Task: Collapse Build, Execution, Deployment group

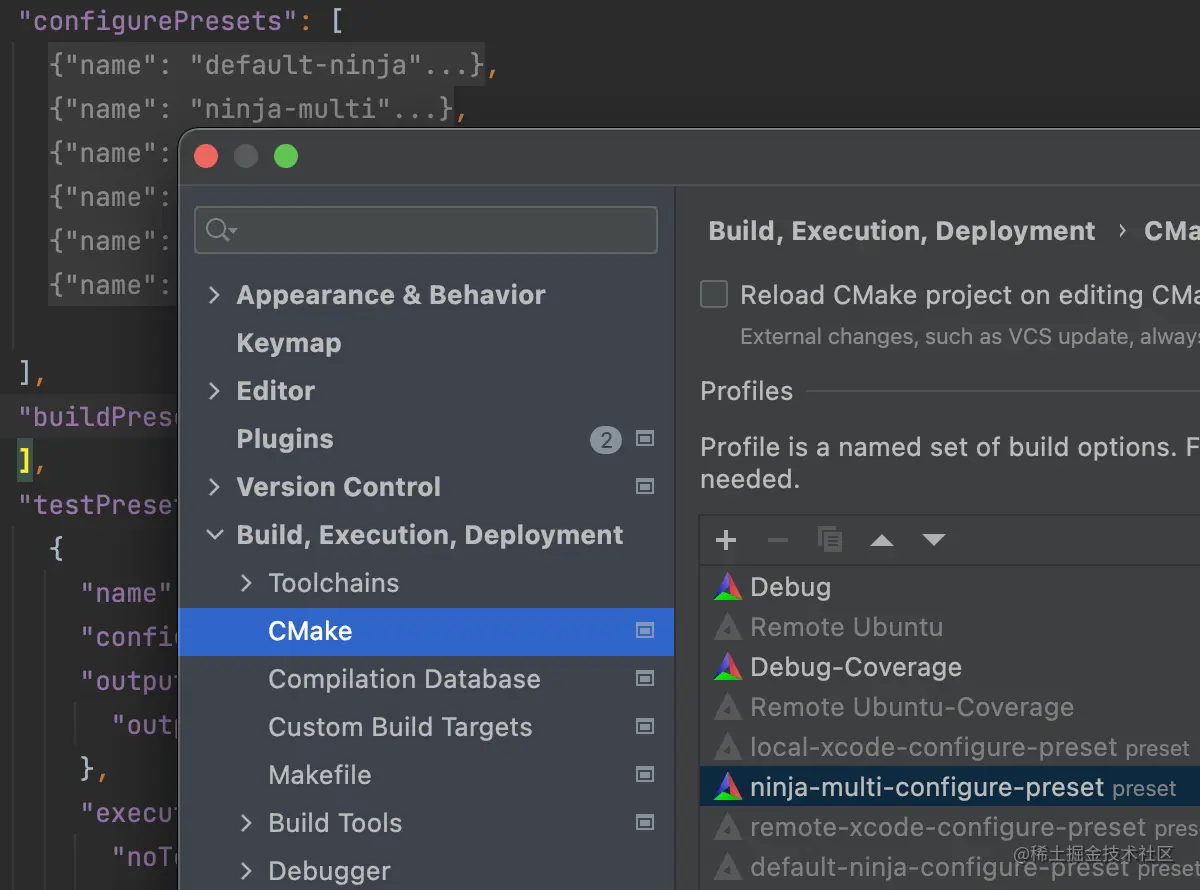Action: point(214,535)
